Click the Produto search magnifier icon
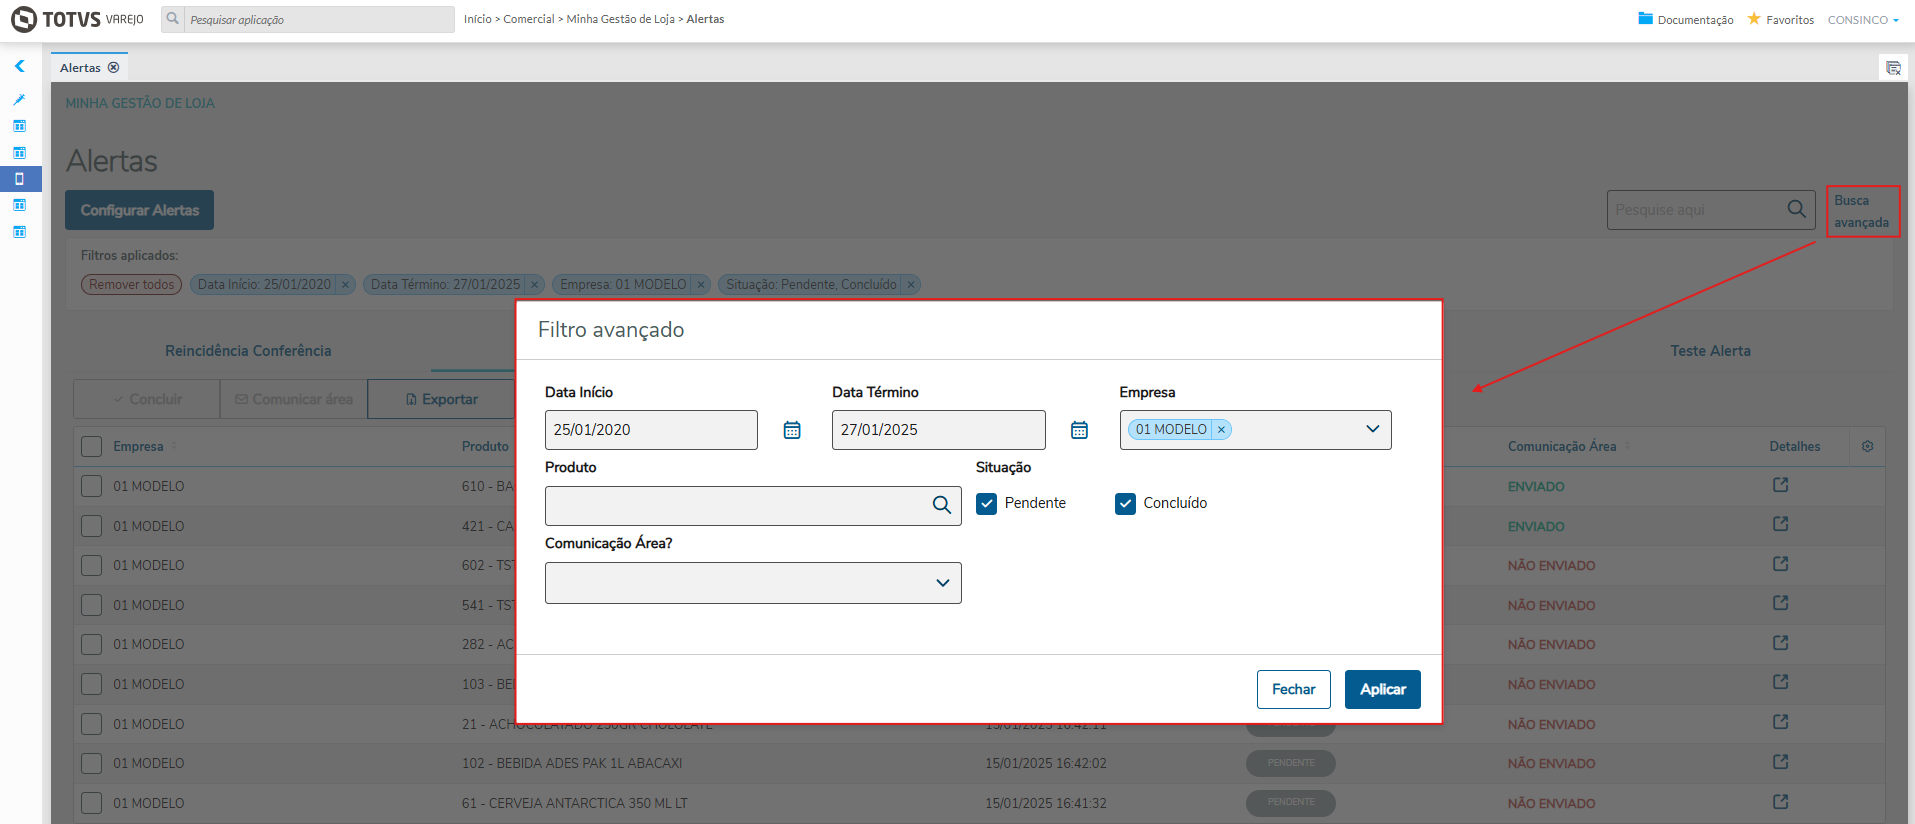The width and height of the screenshot is (1915, 824). 941,505
